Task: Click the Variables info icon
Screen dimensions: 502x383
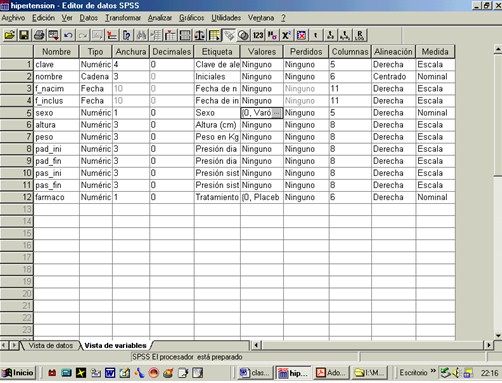Action: [x=127, y=35]
